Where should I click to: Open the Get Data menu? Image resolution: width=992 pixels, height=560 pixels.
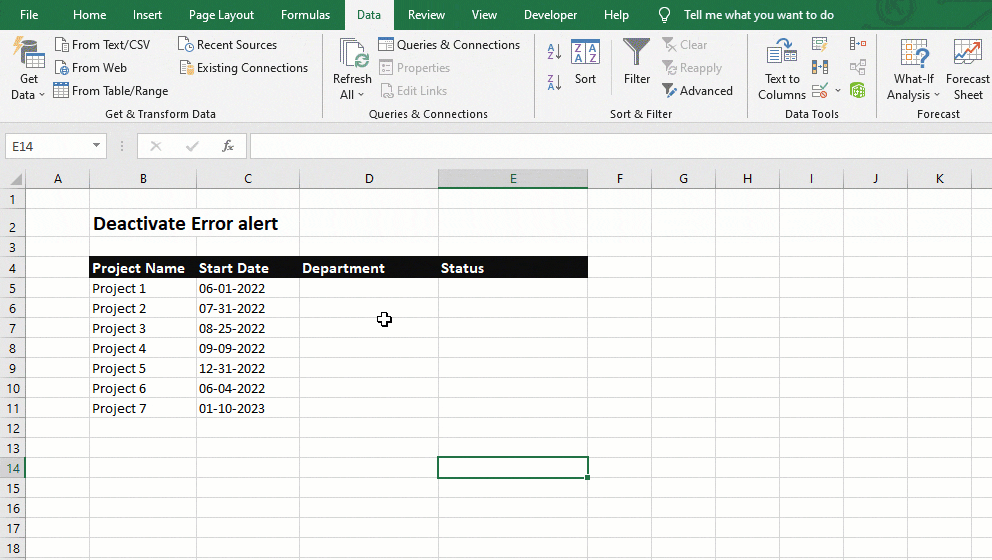coord(28,70)
